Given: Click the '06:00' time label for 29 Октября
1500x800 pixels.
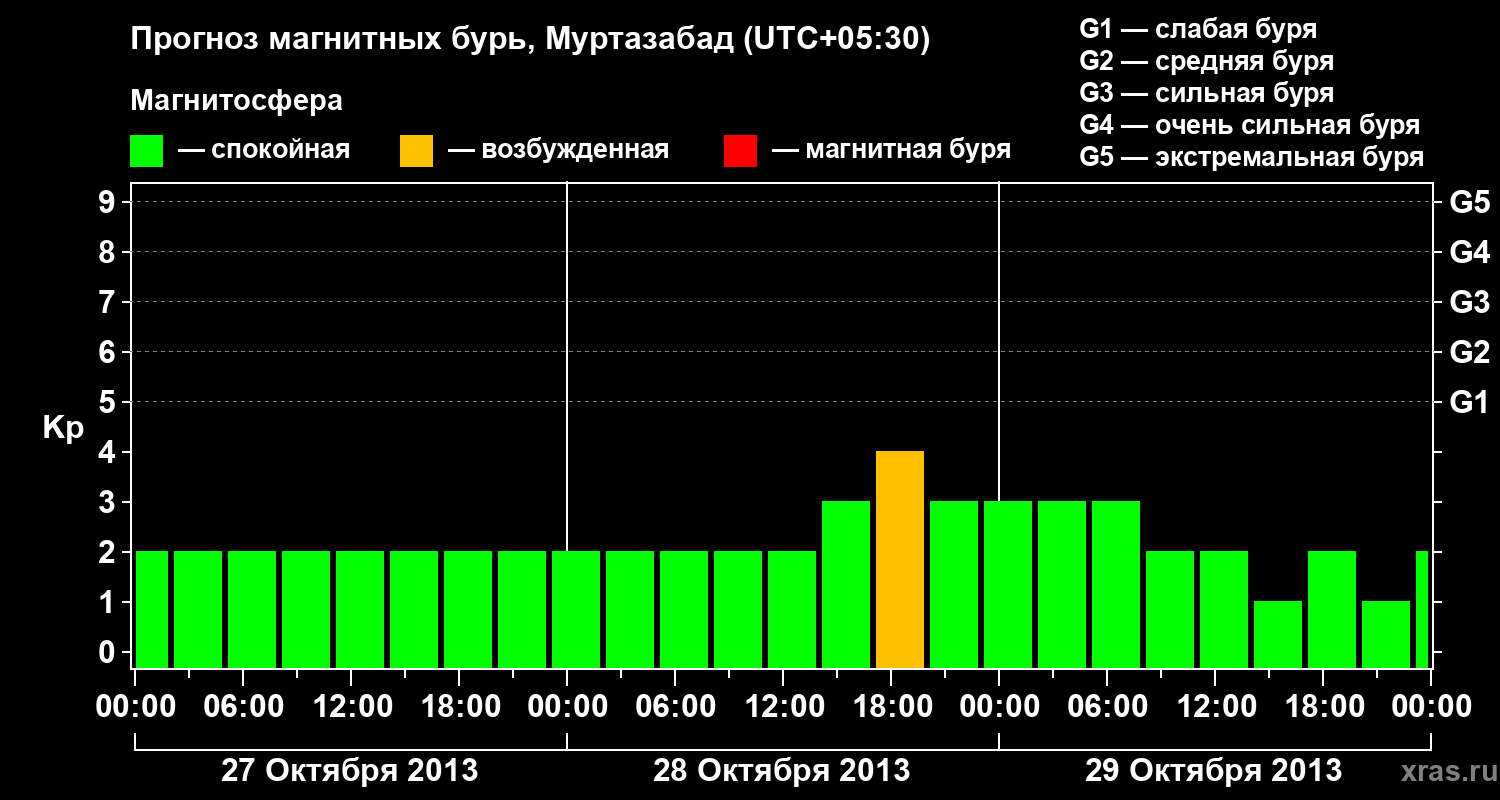Looking at the screenshot, I should 1109,706.
